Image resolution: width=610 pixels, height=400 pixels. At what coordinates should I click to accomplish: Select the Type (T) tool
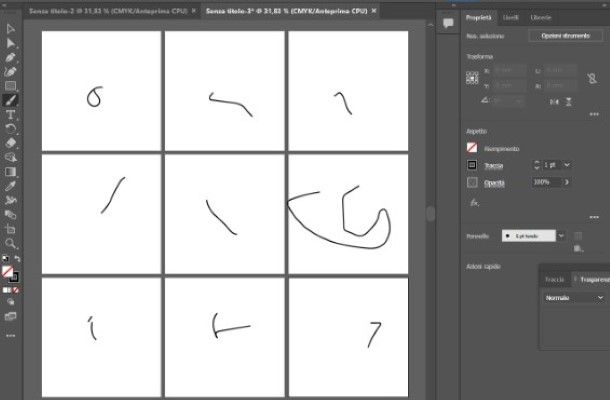[11, 114]
